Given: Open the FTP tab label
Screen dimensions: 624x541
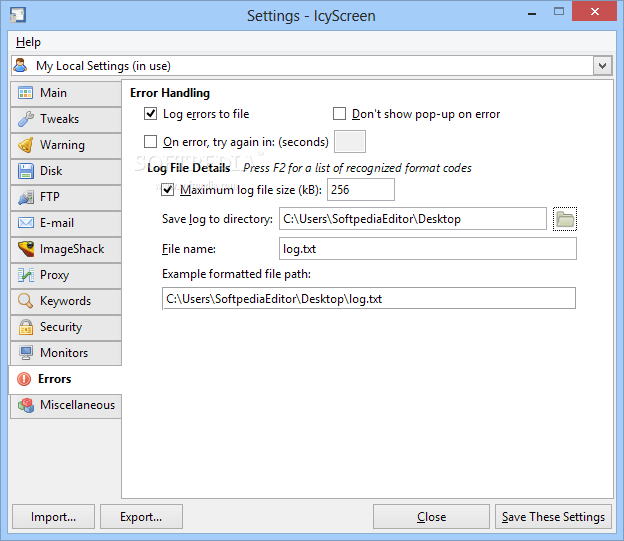Looking at the screenshot, I should click(50, 197).
